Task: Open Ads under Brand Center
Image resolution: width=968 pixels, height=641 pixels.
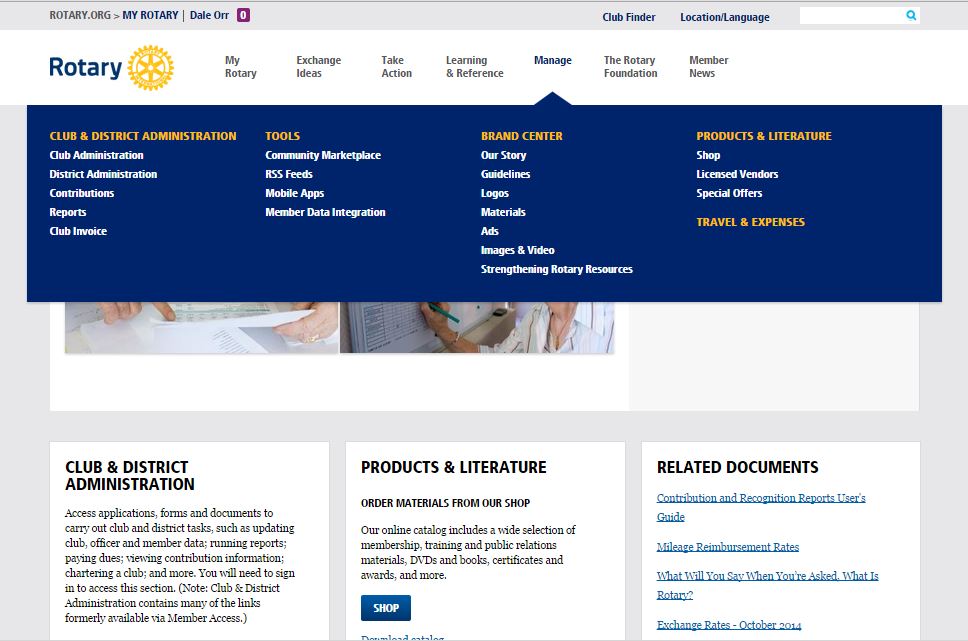Action: point(490,231)
